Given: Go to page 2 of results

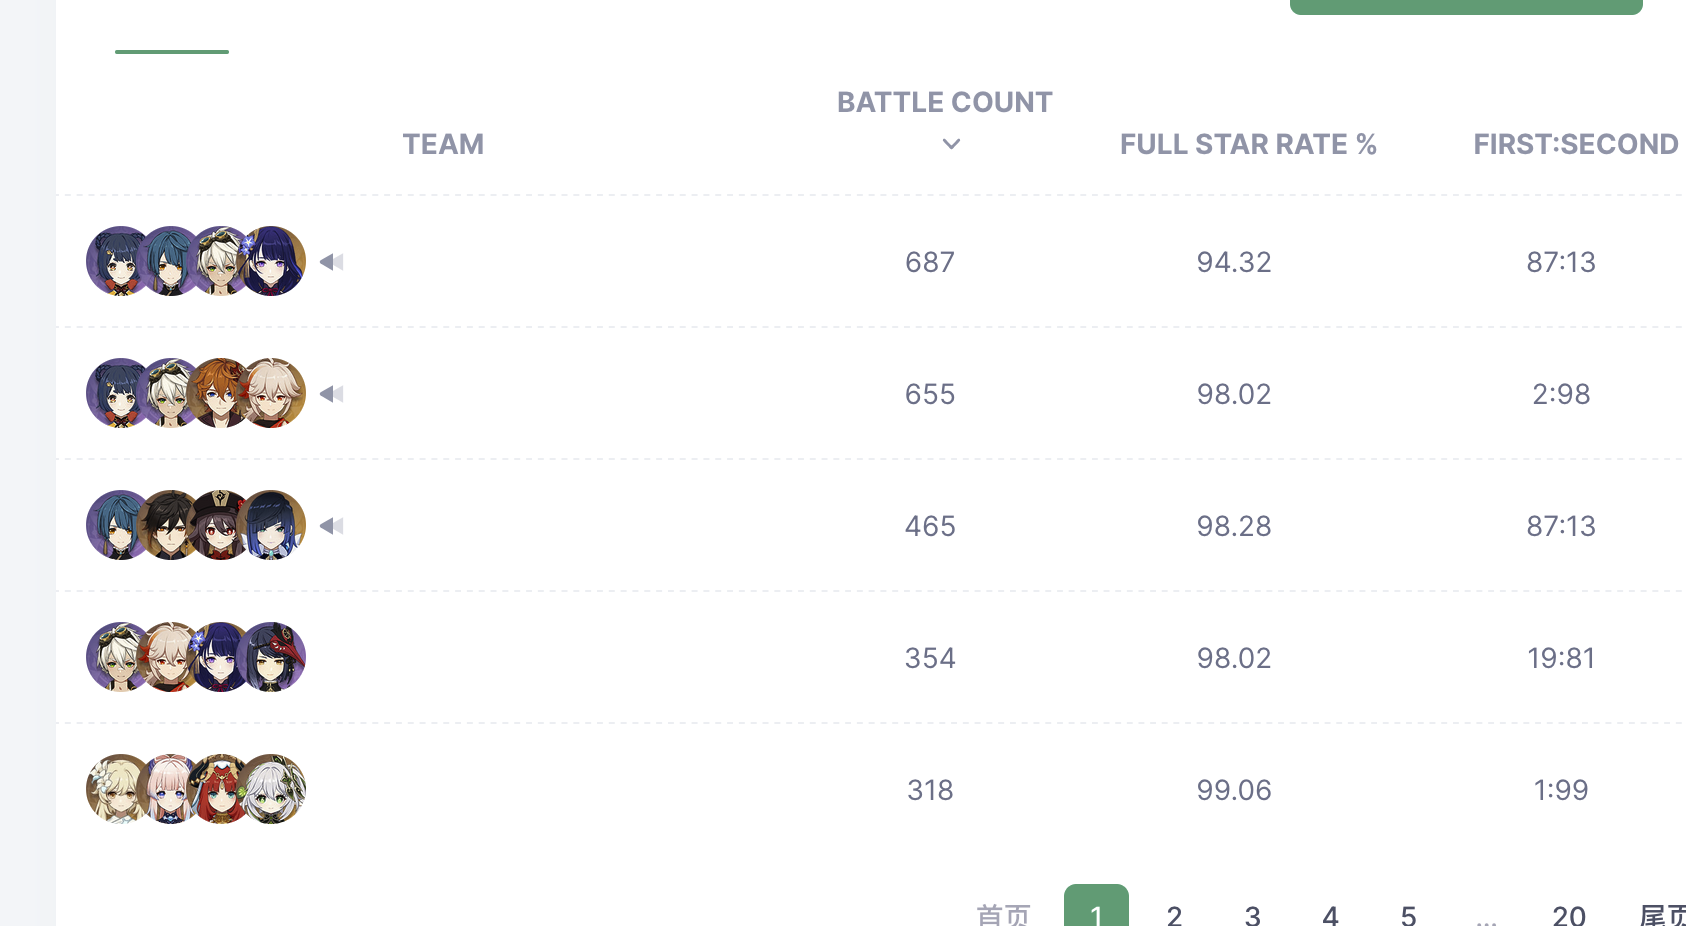Looking at the screenshot, I should pos(1174,914).
